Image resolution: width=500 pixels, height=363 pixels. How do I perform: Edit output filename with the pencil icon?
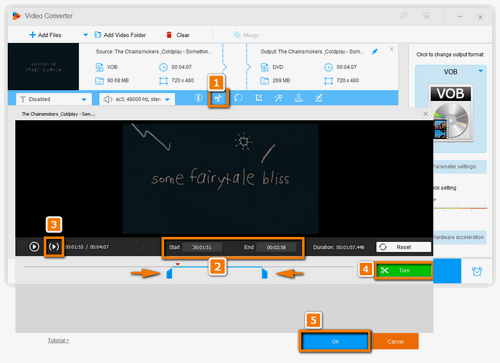point(375,51)
